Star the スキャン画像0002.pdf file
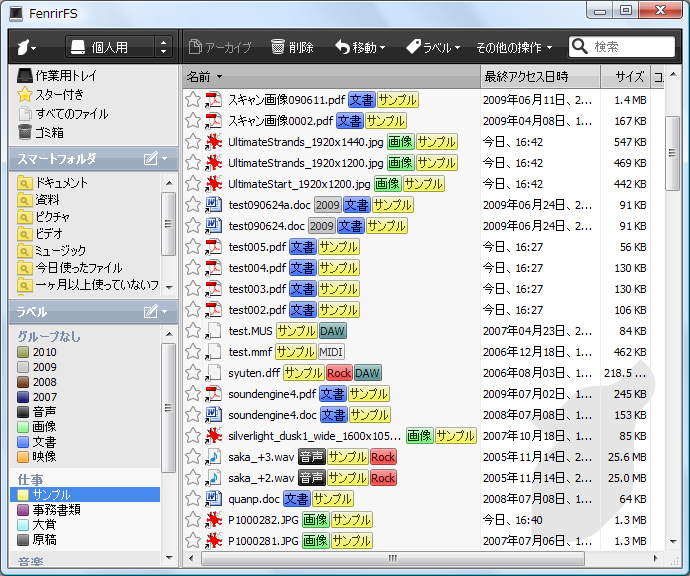Screen dimensions: 690x576 (193, 121)
